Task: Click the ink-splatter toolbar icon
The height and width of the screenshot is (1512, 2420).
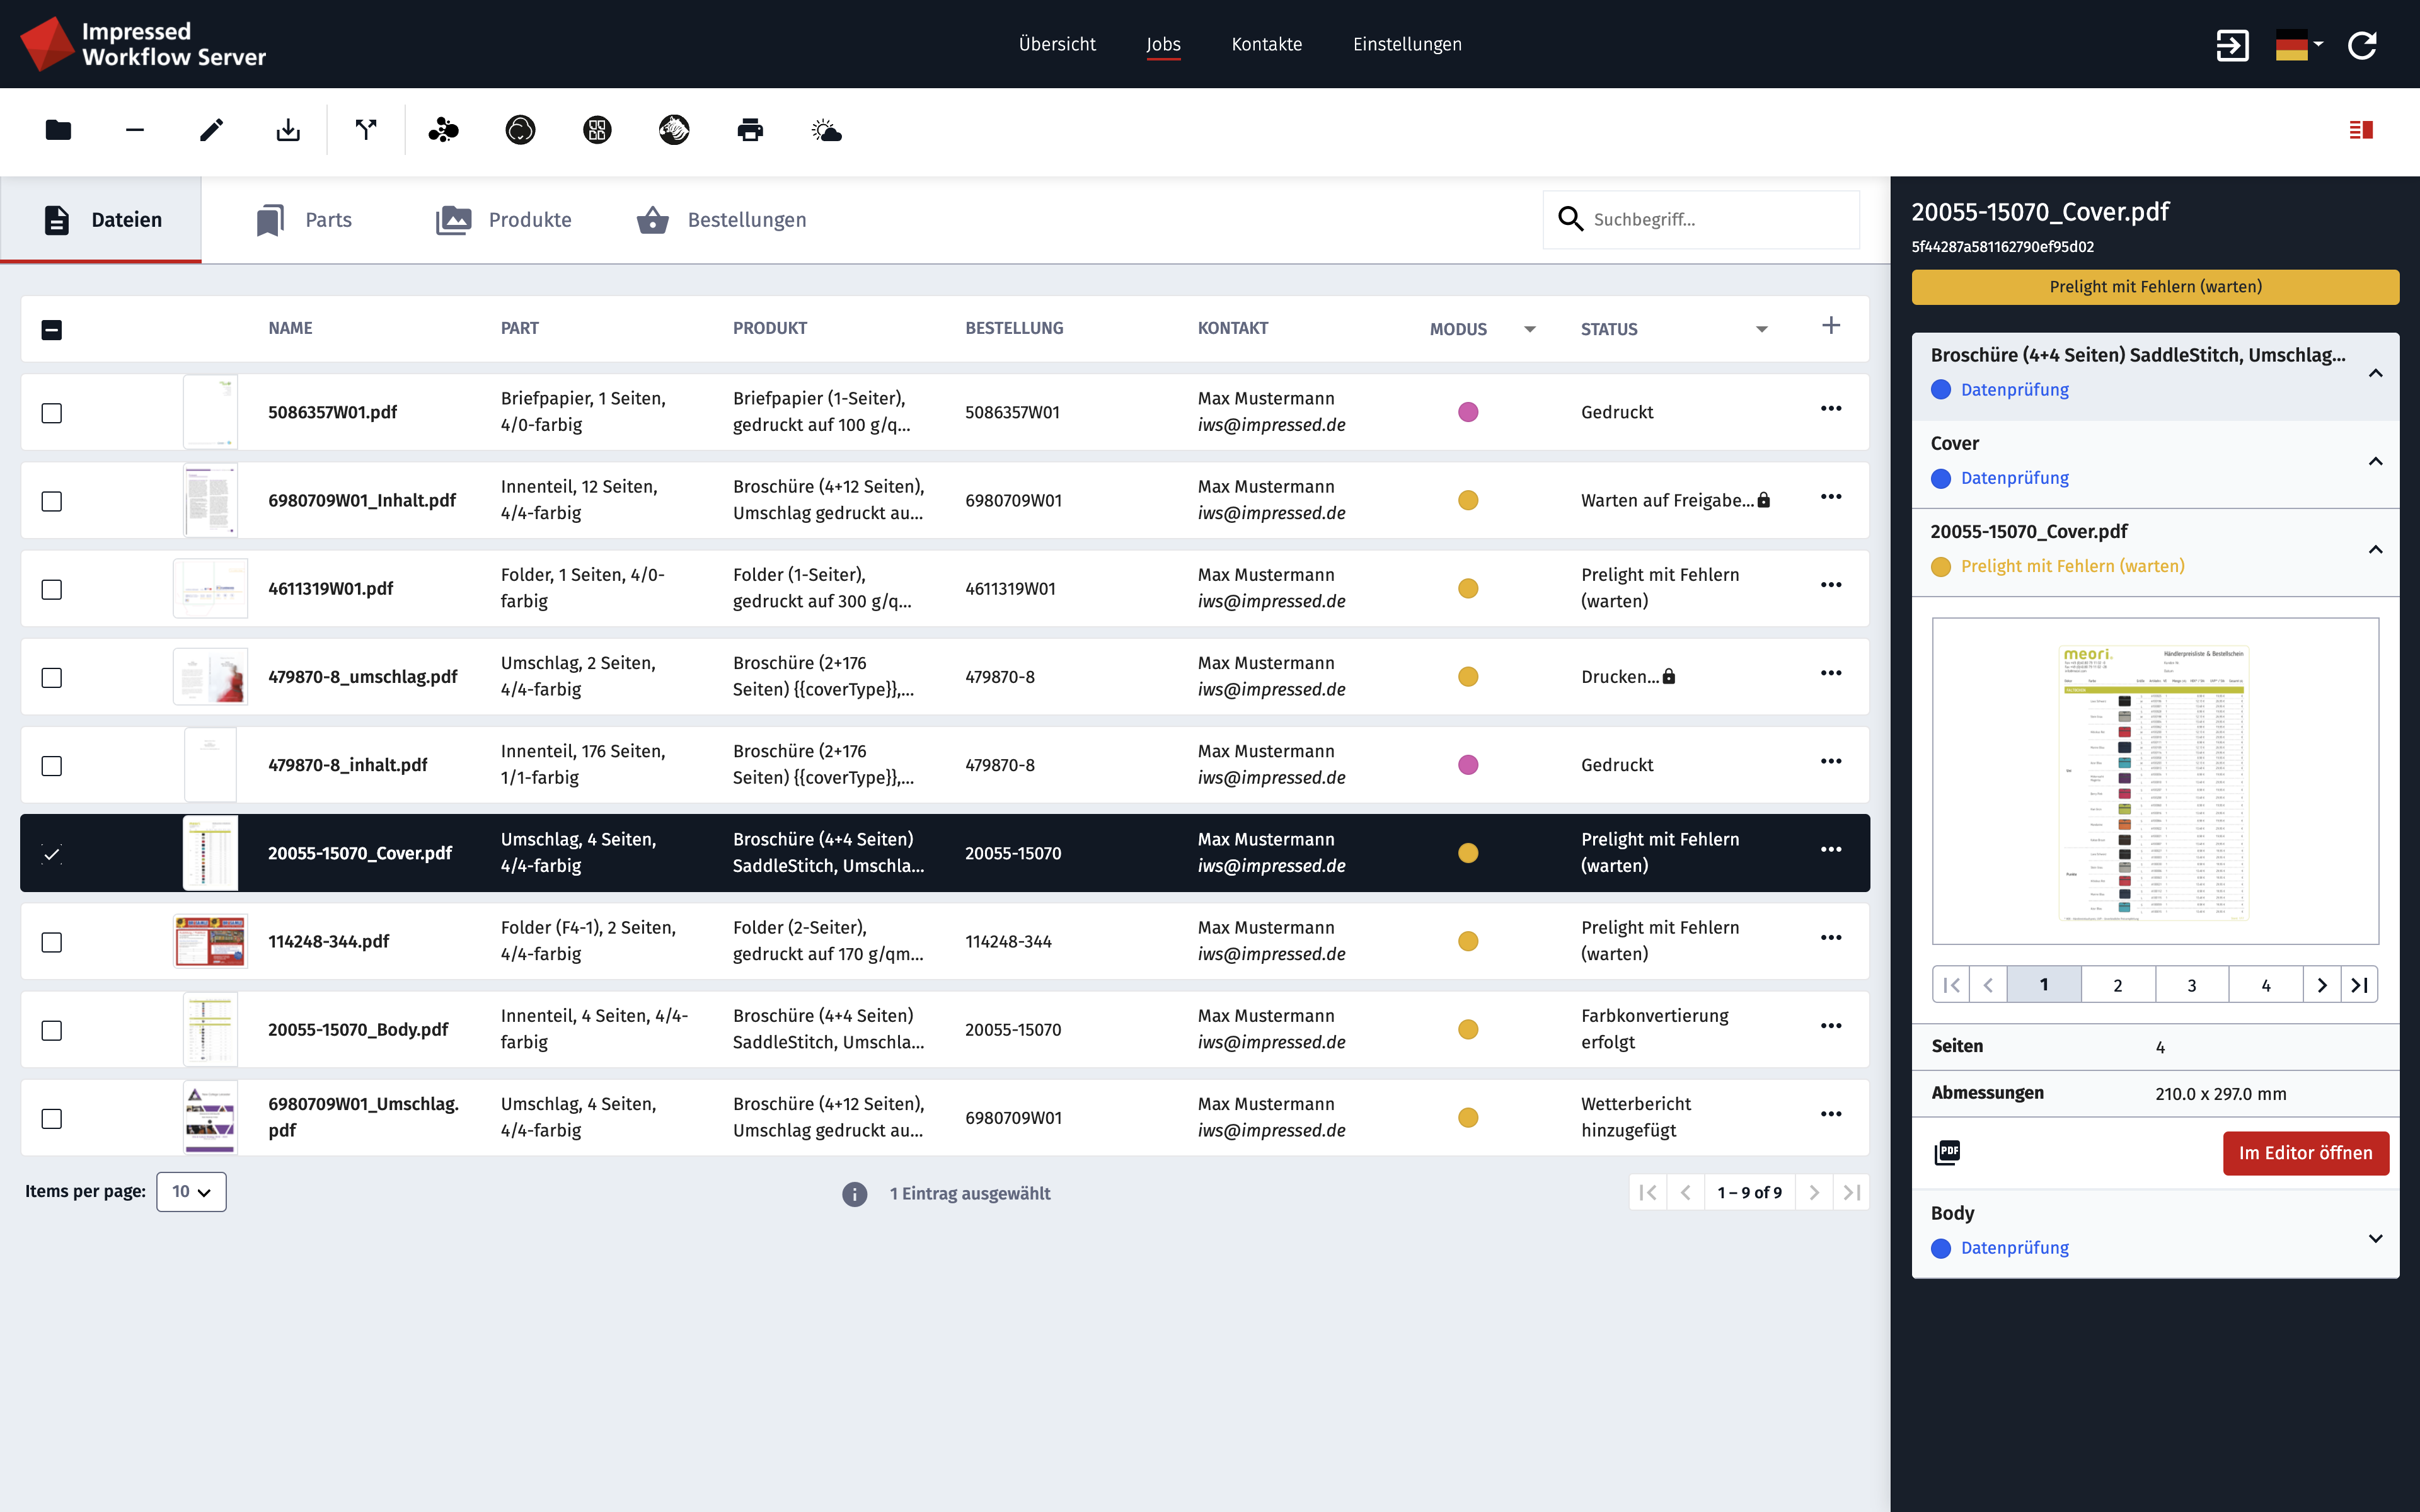Action: click(443, 130)
